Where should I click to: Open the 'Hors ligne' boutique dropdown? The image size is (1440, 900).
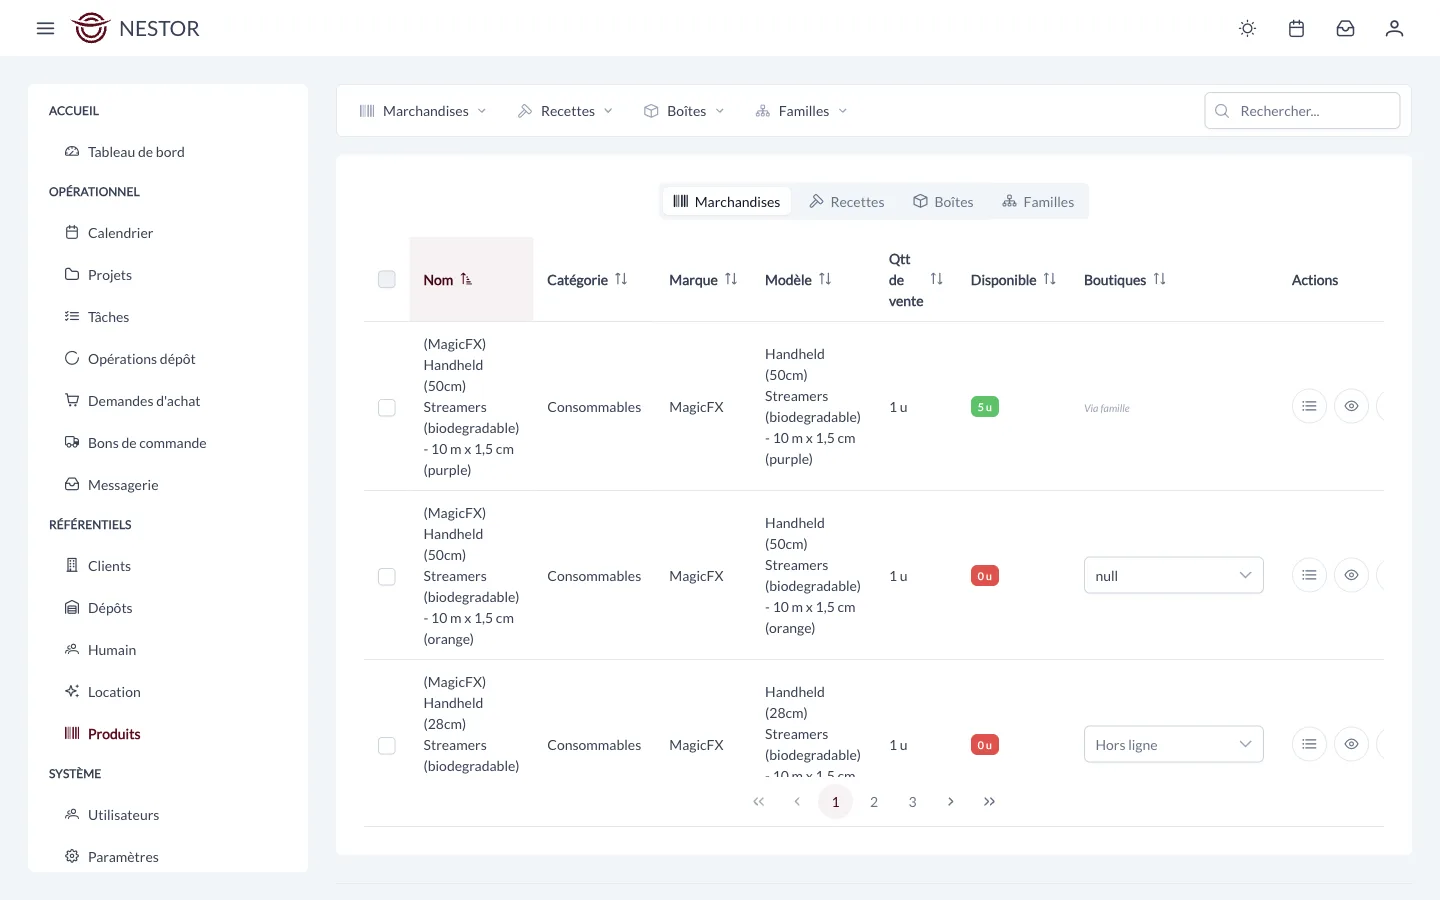[1174, 744]
